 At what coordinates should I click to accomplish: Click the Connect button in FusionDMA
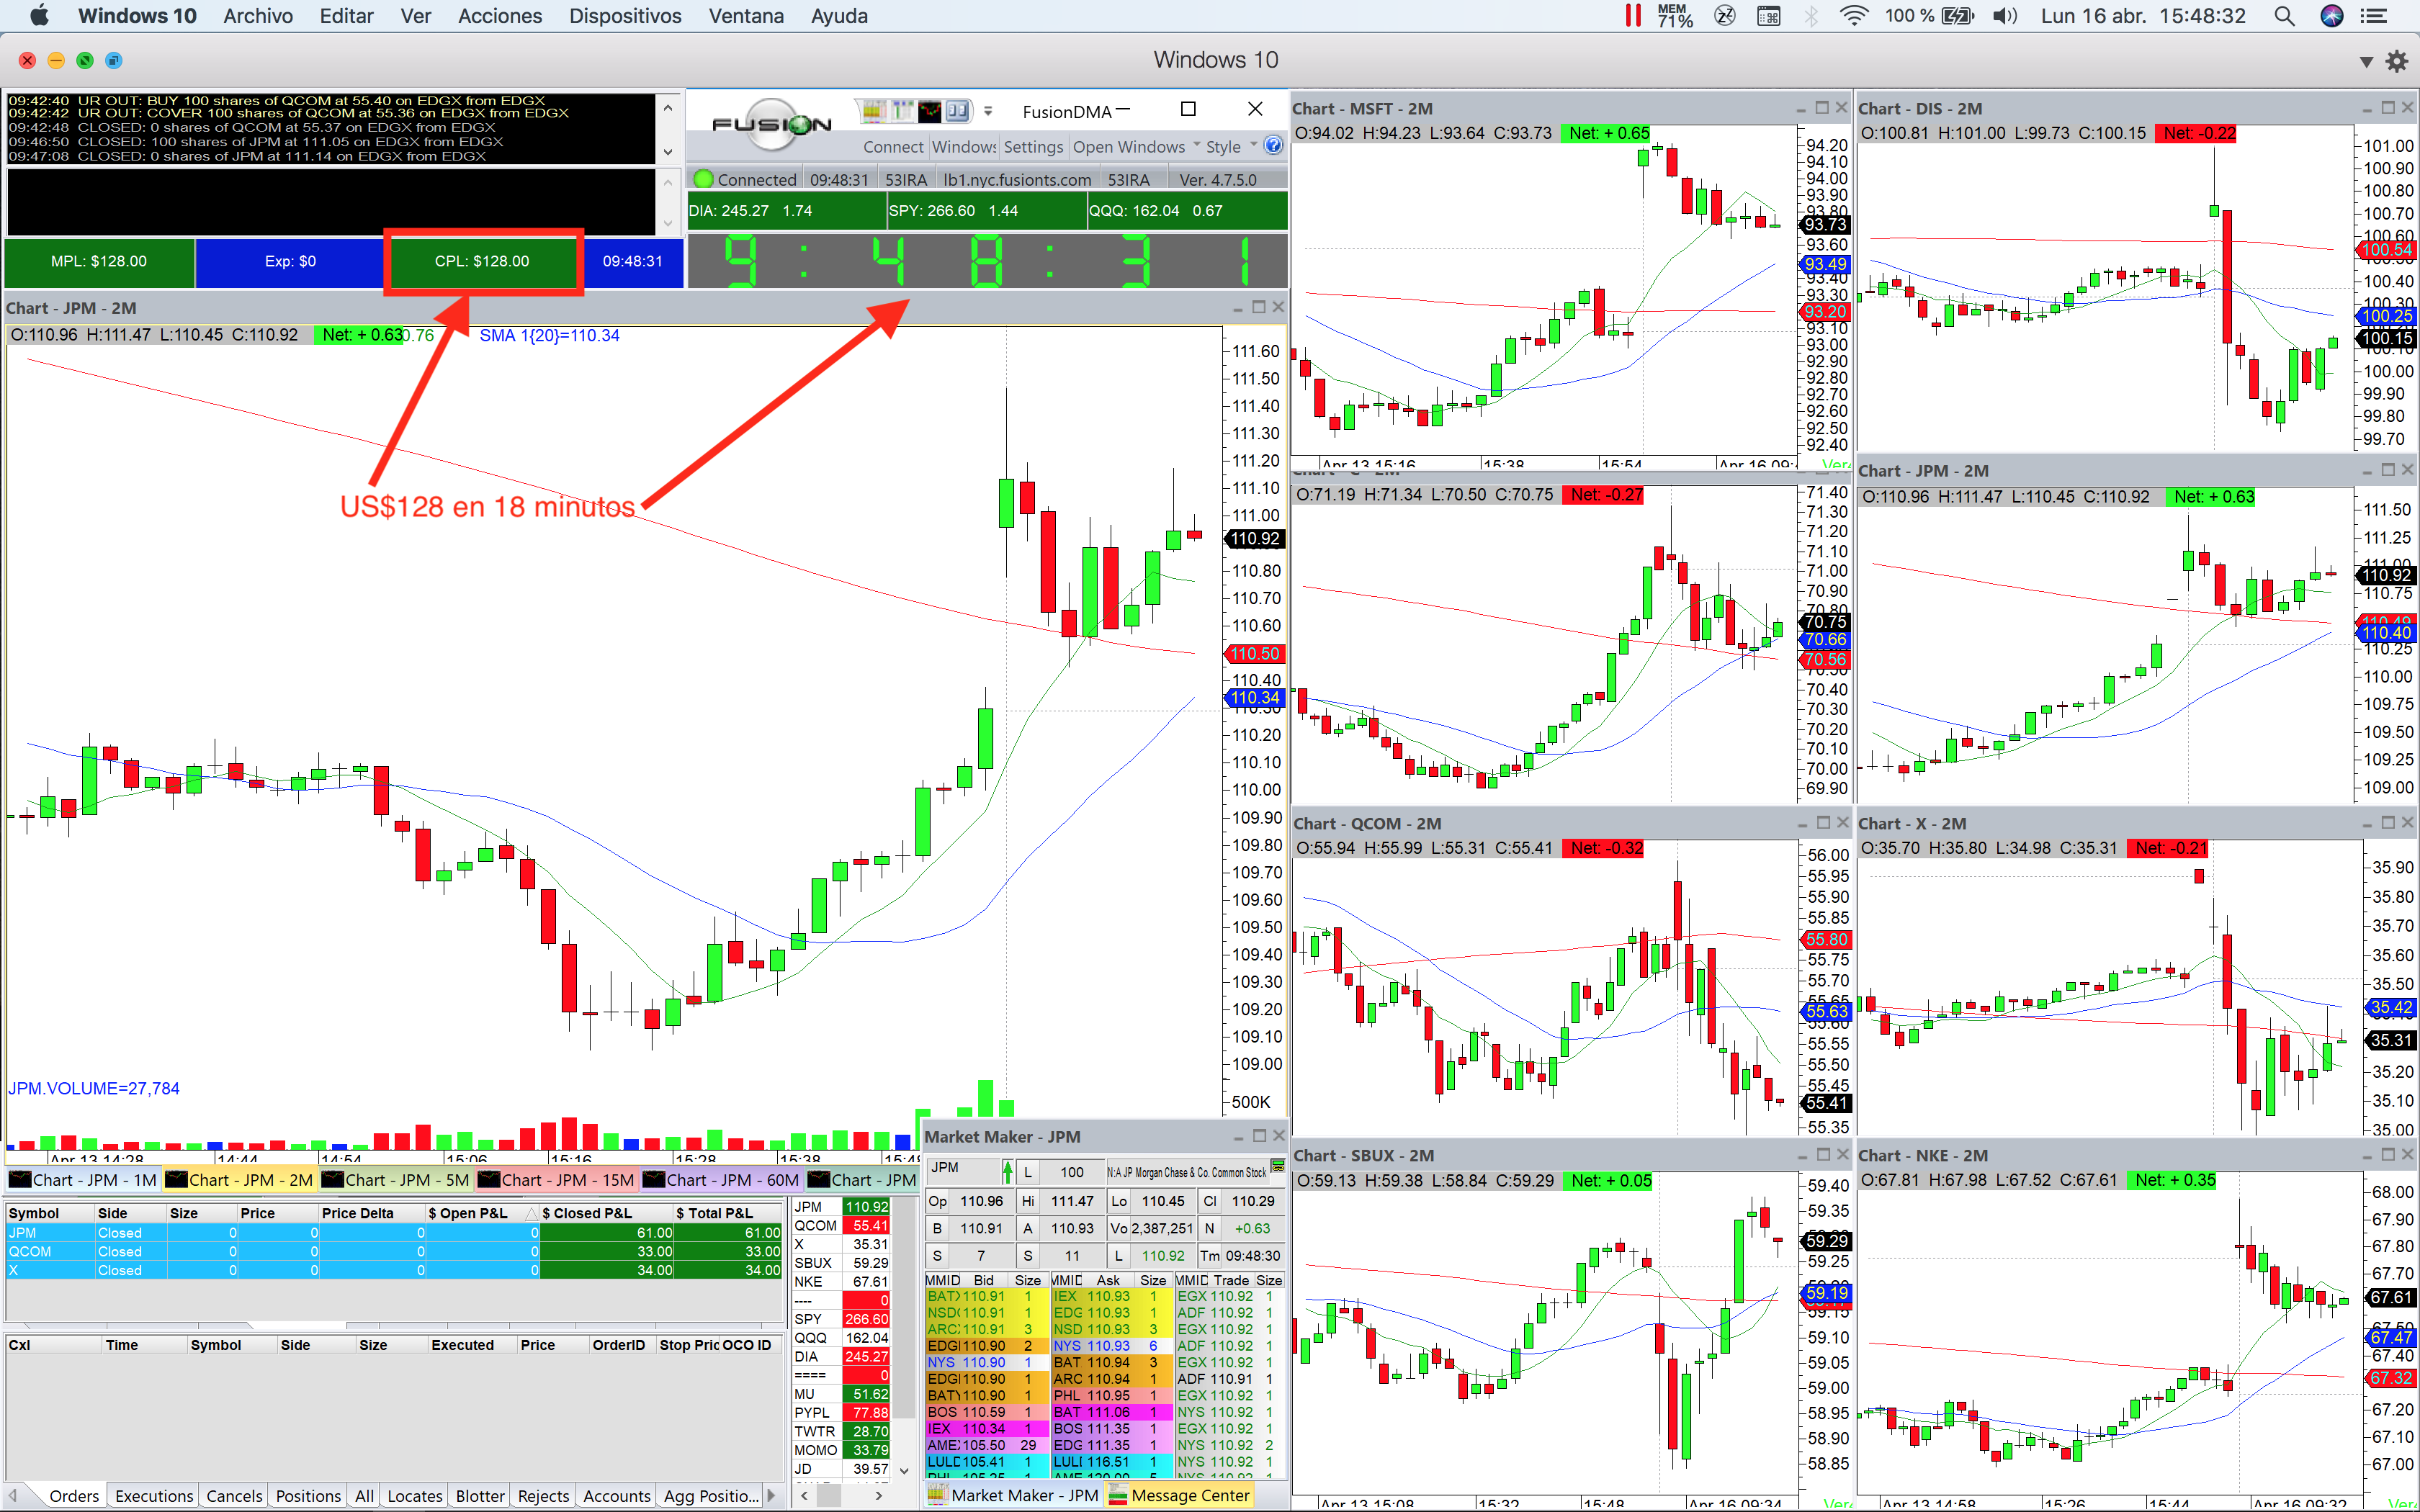[x=892, y=147]
